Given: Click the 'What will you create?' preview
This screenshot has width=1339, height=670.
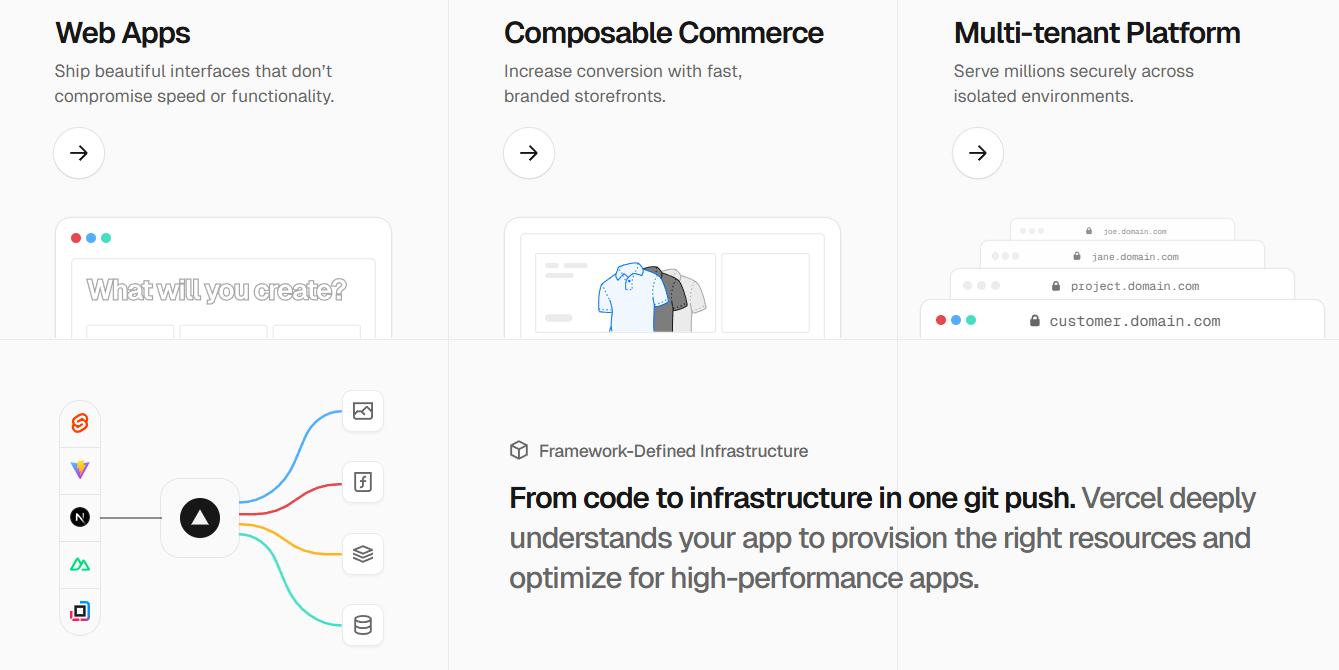Looking at the screenshot, I should point(217,290).
